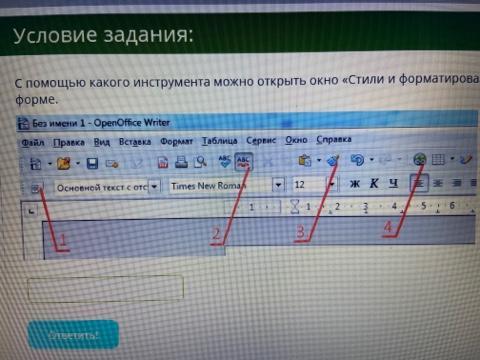Toggle Italic К formatting
The height and width of the screenshot is (360, 480).
(x=374, y=183)
